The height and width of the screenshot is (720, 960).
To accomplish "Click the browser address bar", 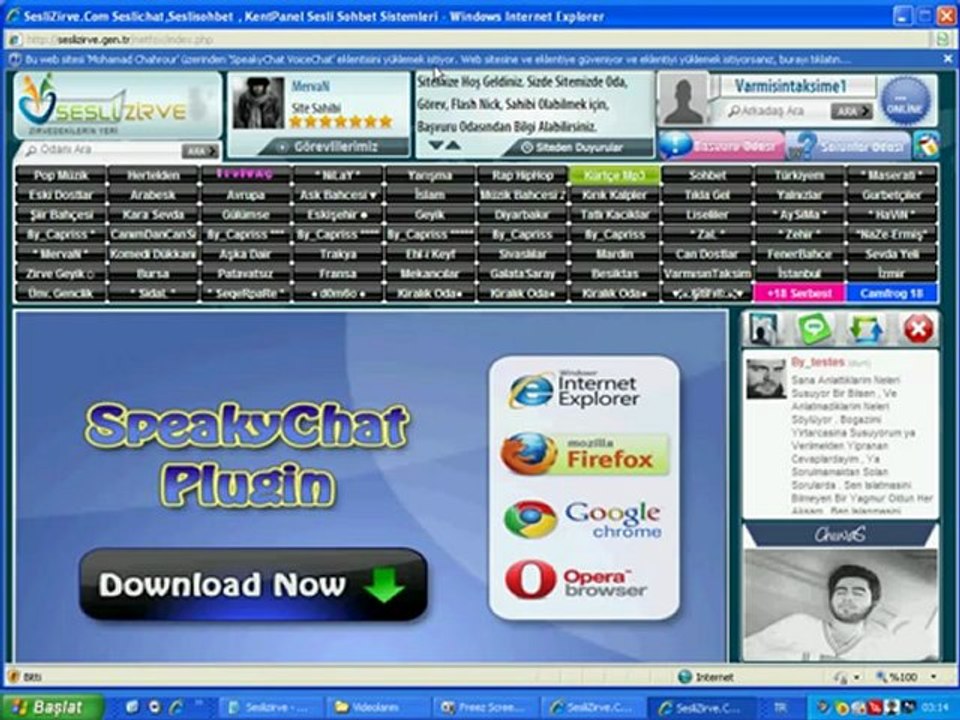I will [x=471, y=40].
